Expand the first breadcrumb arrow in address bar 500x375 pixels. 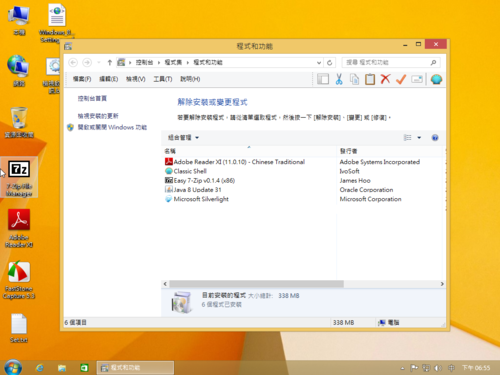(130, 62)
